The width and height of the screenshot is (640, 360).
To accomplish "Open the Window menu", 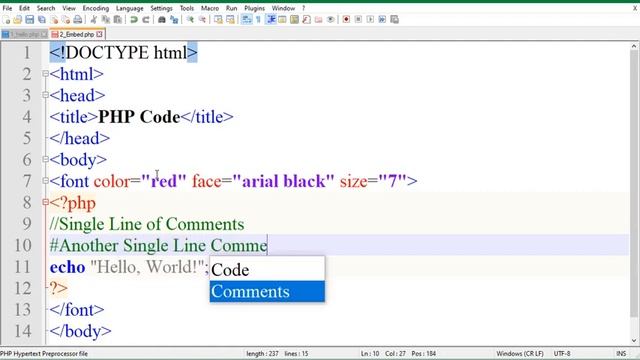I will pos(283,8).
